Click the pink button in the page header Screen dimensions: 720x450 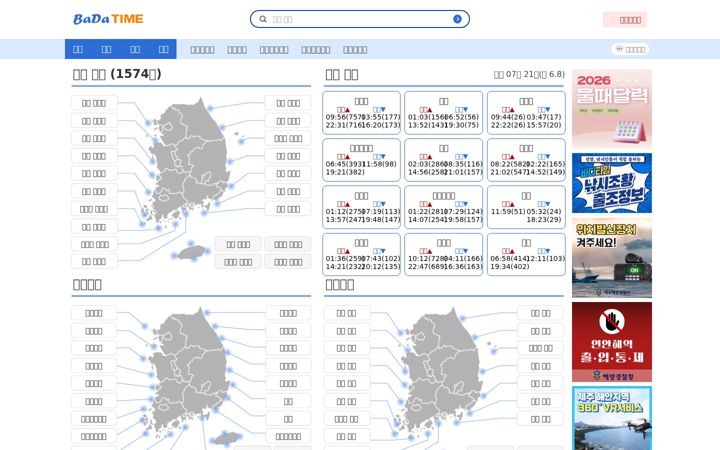(x=625, y=20)
